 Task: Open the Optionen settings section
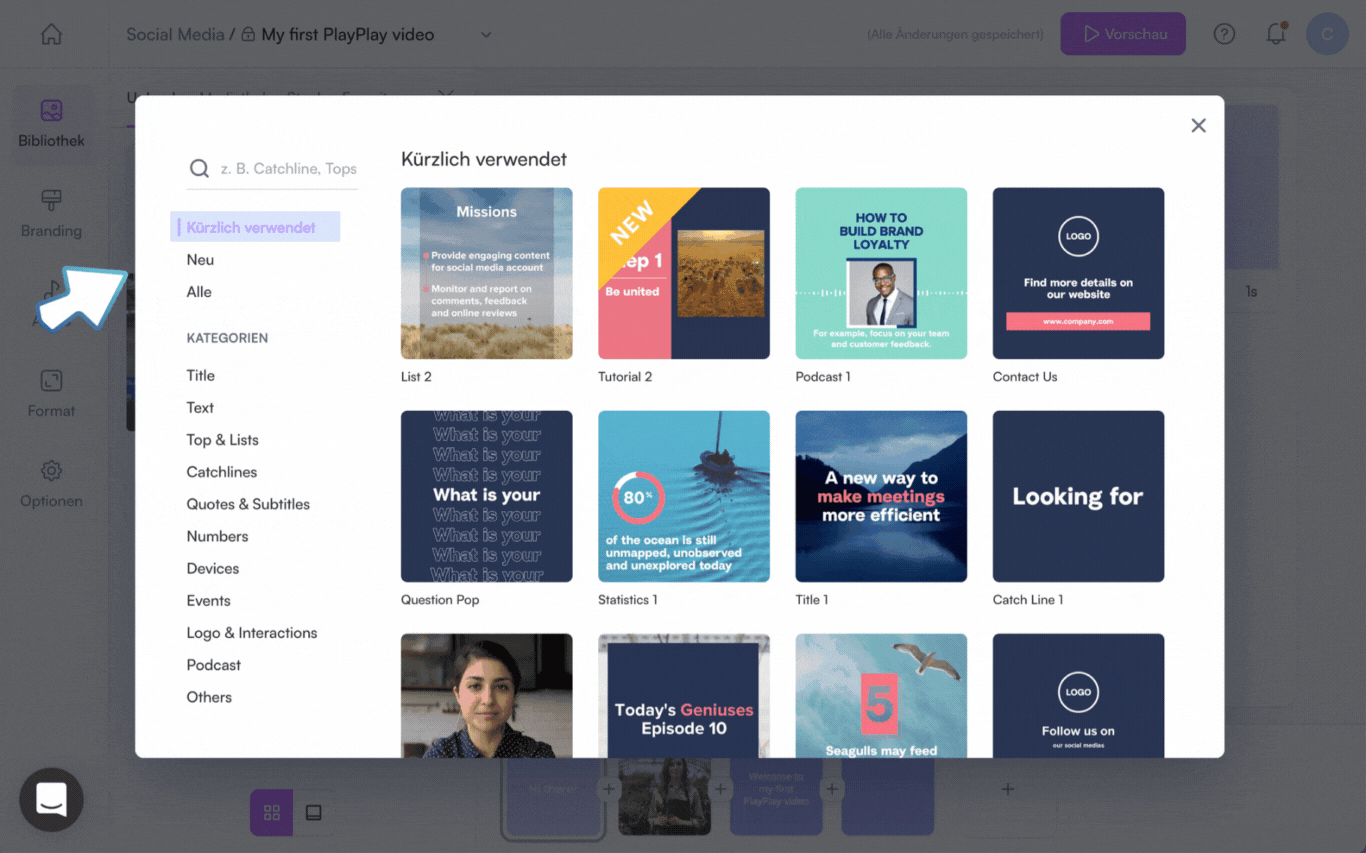pos(51,484)
